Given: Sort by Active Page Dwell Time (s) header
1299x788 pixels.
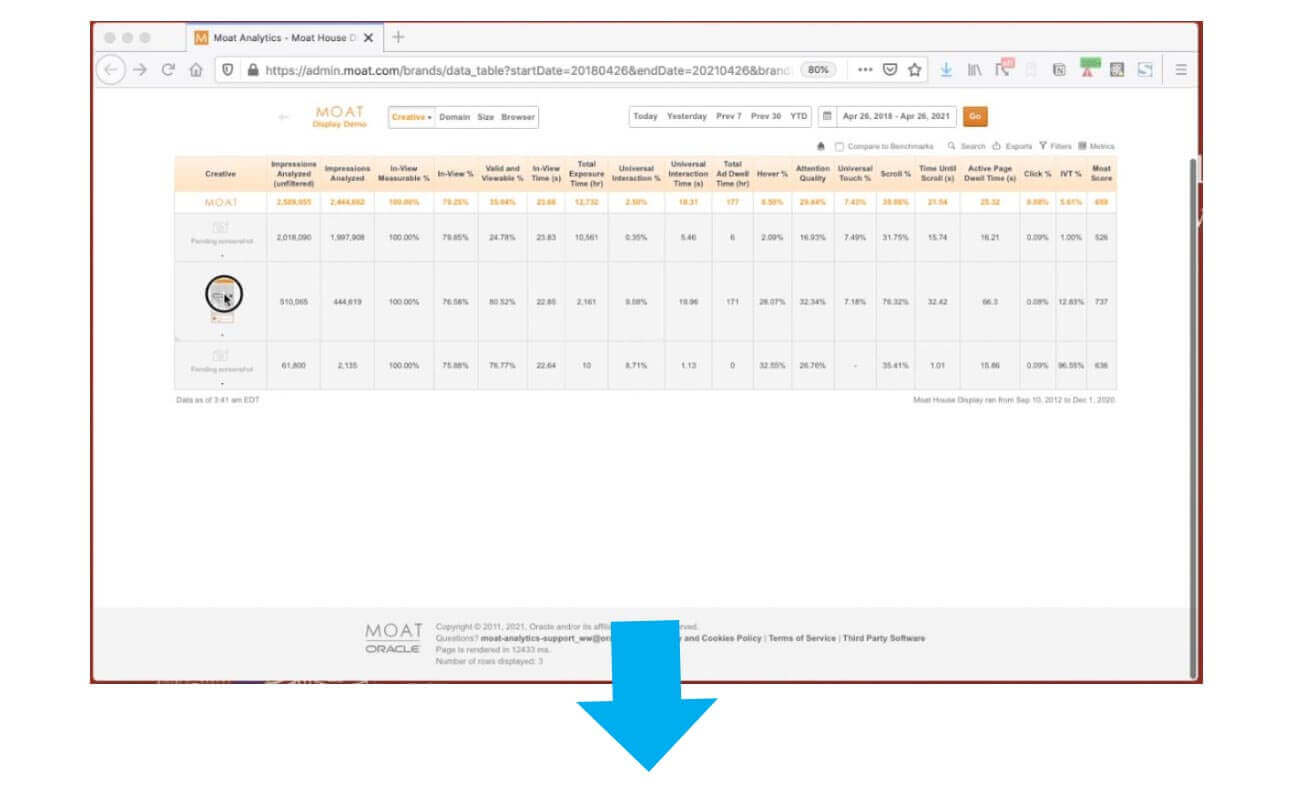Looking at the screenshot, I should coord(990,174).
